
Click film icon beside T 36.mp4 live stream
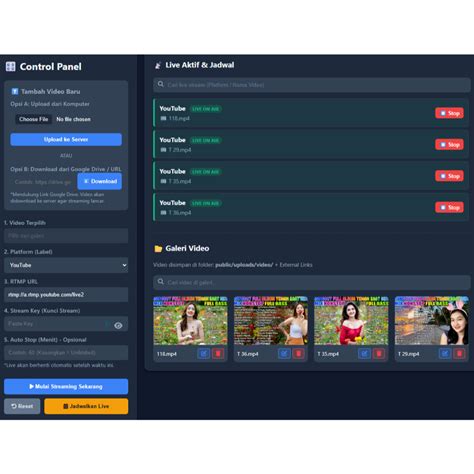(x=163, y=212)
